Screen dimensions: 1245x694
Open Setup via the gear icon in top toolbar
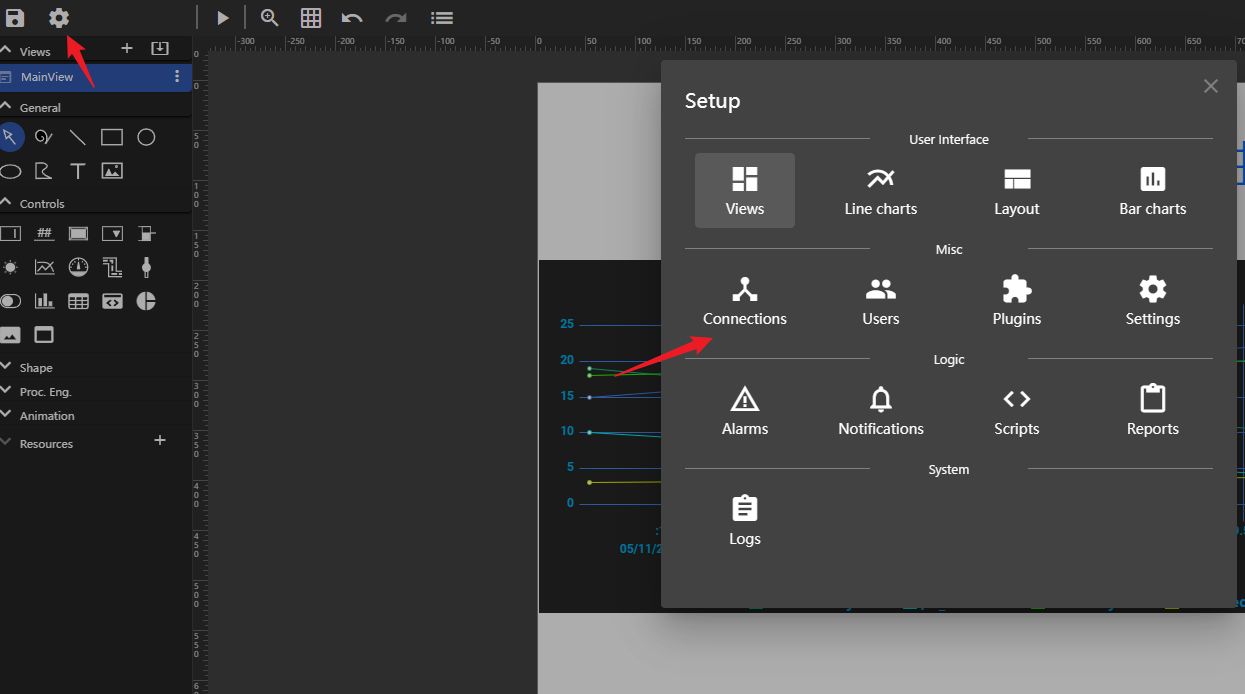pyautogui.click(x=59, y=17)
